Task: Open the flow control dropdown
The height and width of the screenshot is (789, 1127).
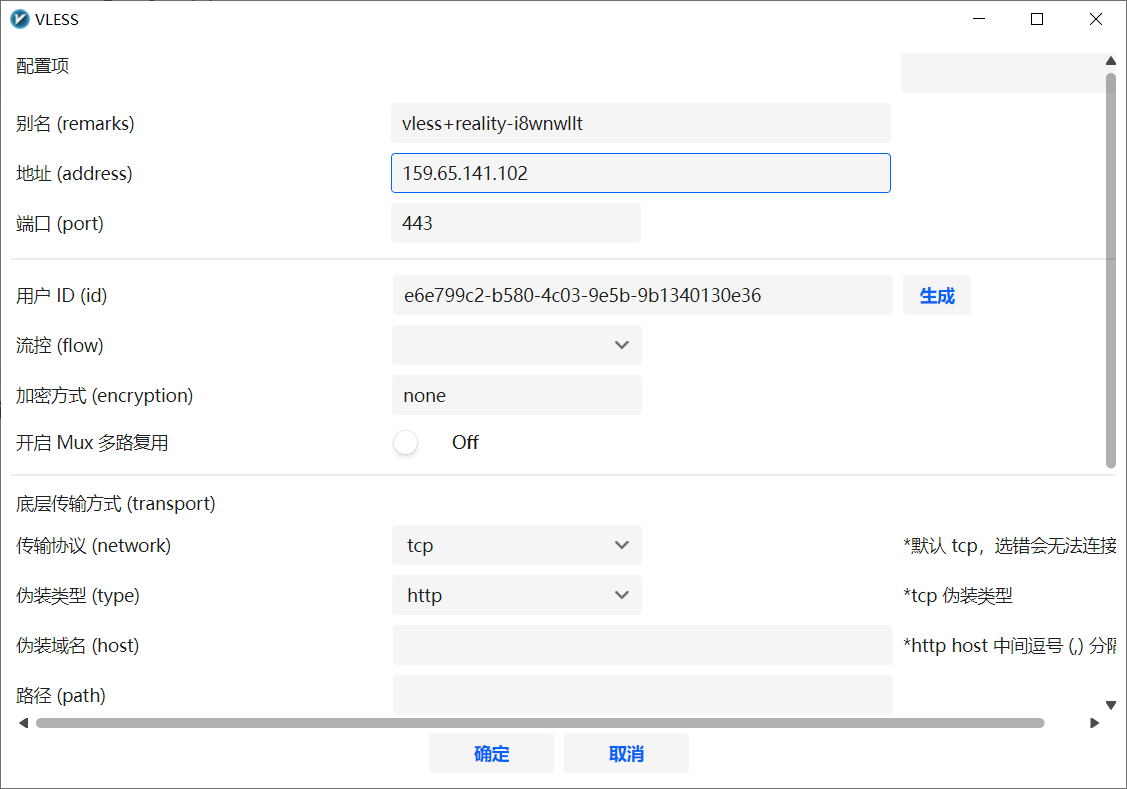Action: (x=516, y=345)
